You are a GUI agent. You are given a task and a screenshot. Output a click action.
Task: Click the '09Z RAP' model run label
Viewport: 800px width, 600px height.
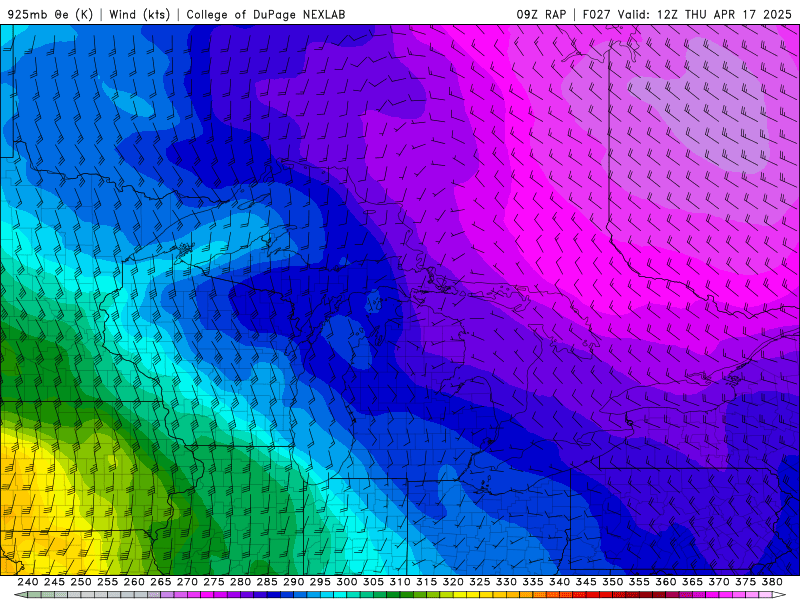coord(541,14)
